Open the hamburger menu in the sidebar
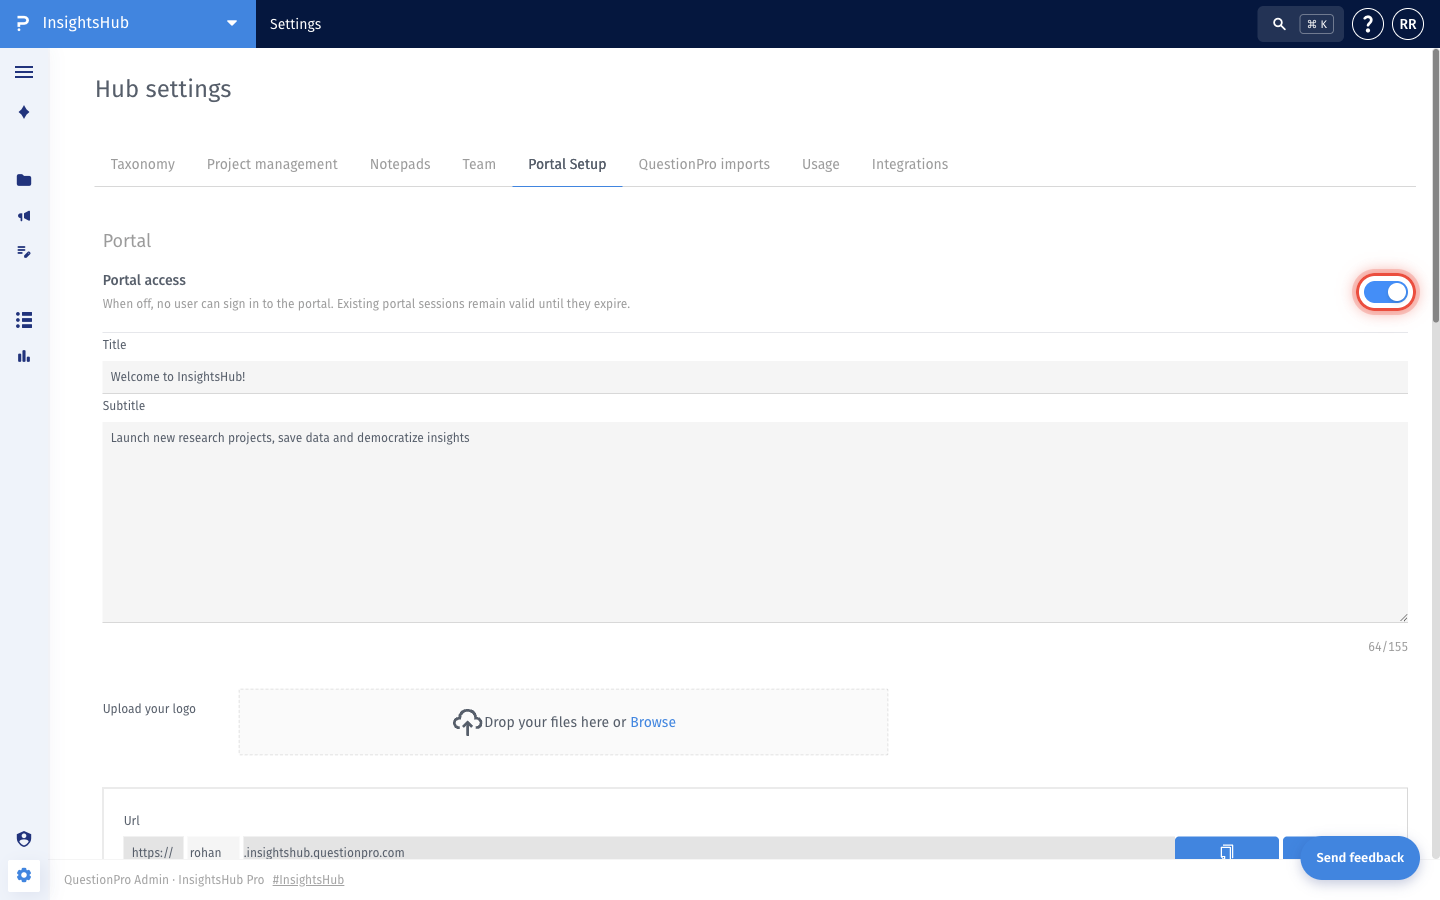This screenshot has height=900, width=1440. [x=24, y=72]
